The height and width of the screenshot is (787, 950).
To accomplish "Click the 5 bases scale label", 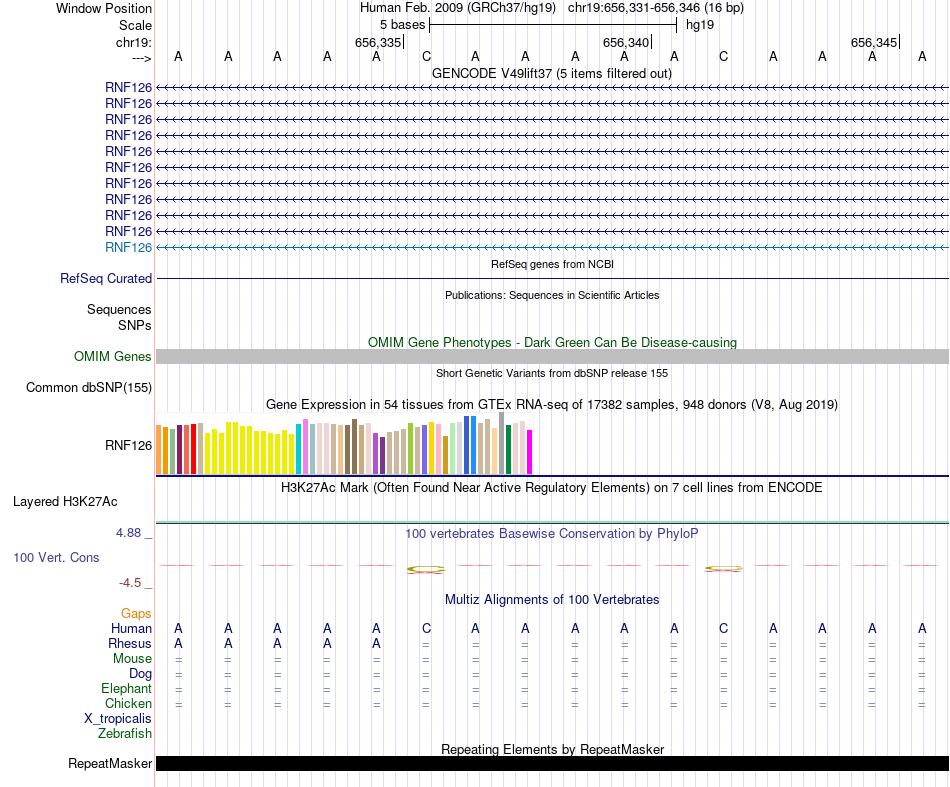I will (402, 25).
